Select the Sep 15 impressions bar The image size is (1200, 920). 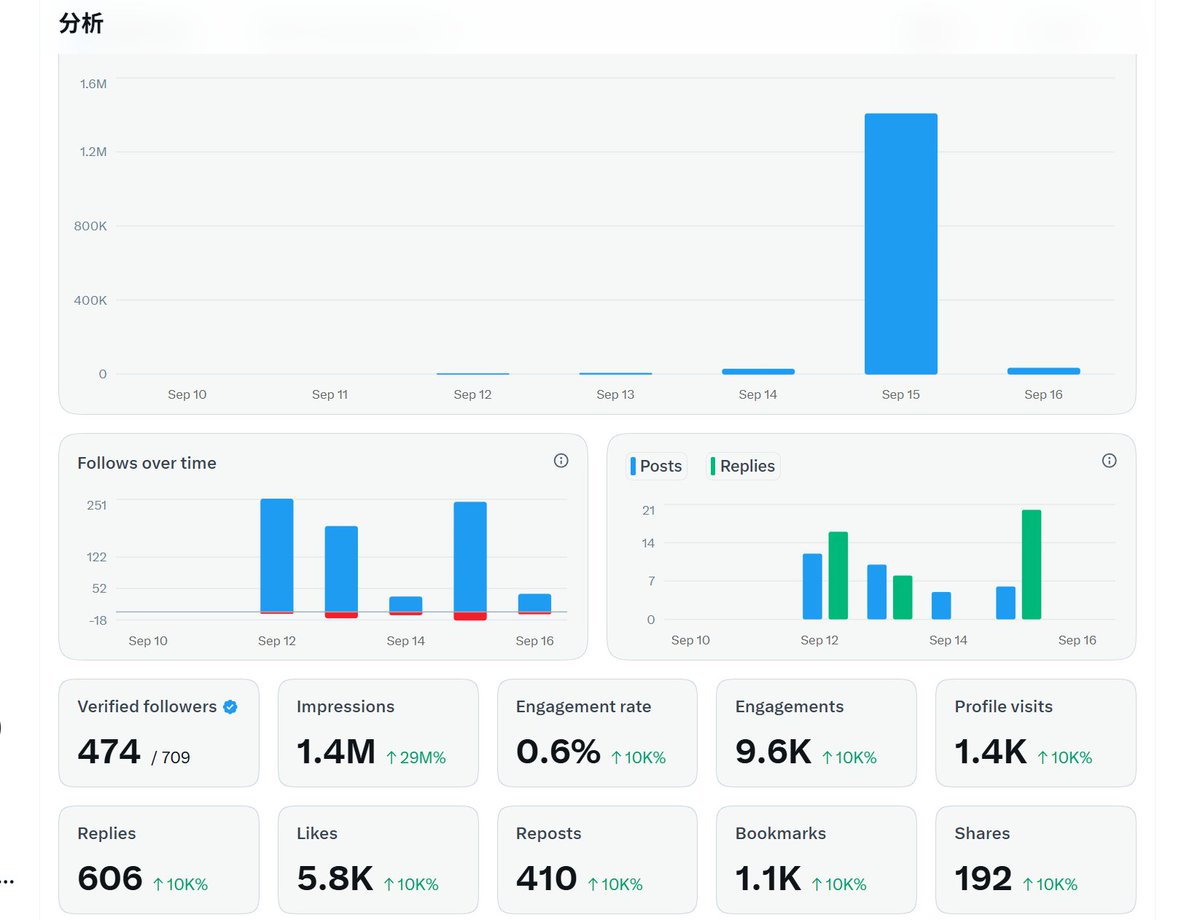coord(901,244)
